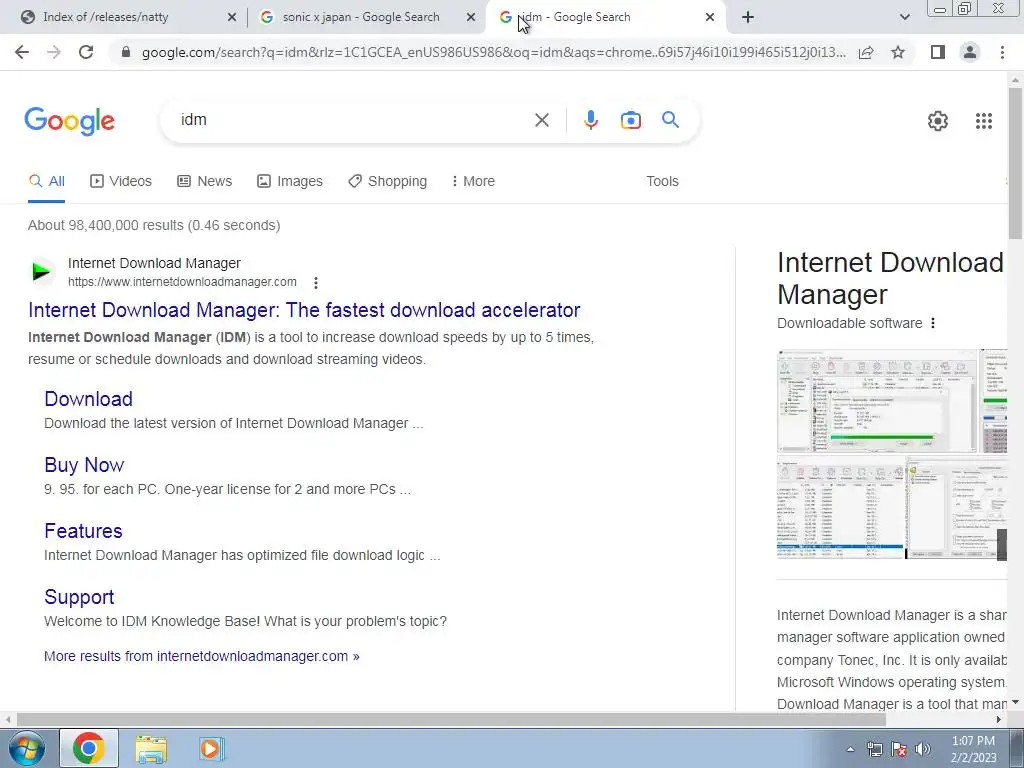
Task: Click the Action Center flag tray icon
Action: pyautogui.click(x=899, y=749)
